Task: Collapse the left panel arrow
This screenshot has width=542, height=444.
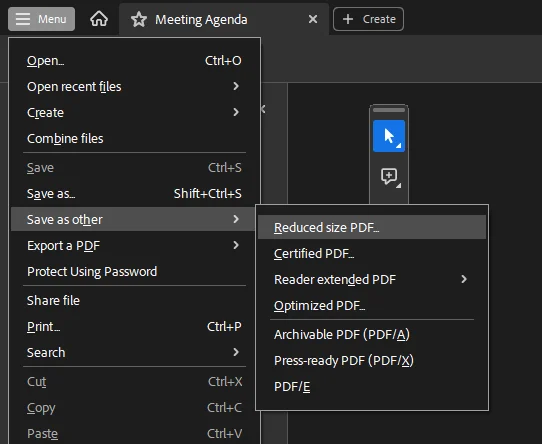Action: (x=263, y=109)
